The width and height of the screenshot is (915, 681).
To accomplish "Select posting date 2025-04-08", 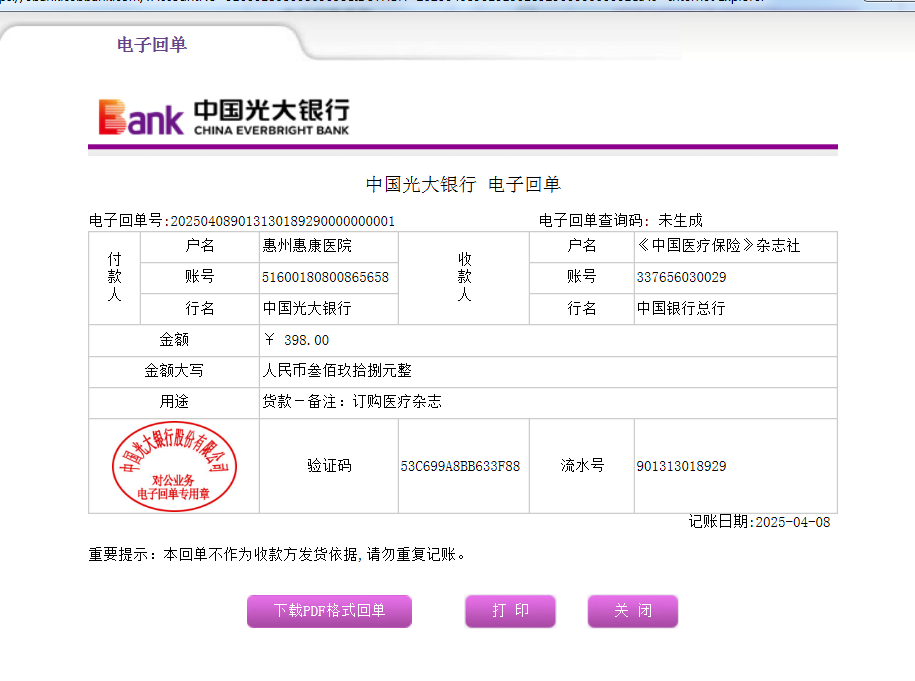I will 792,522.
